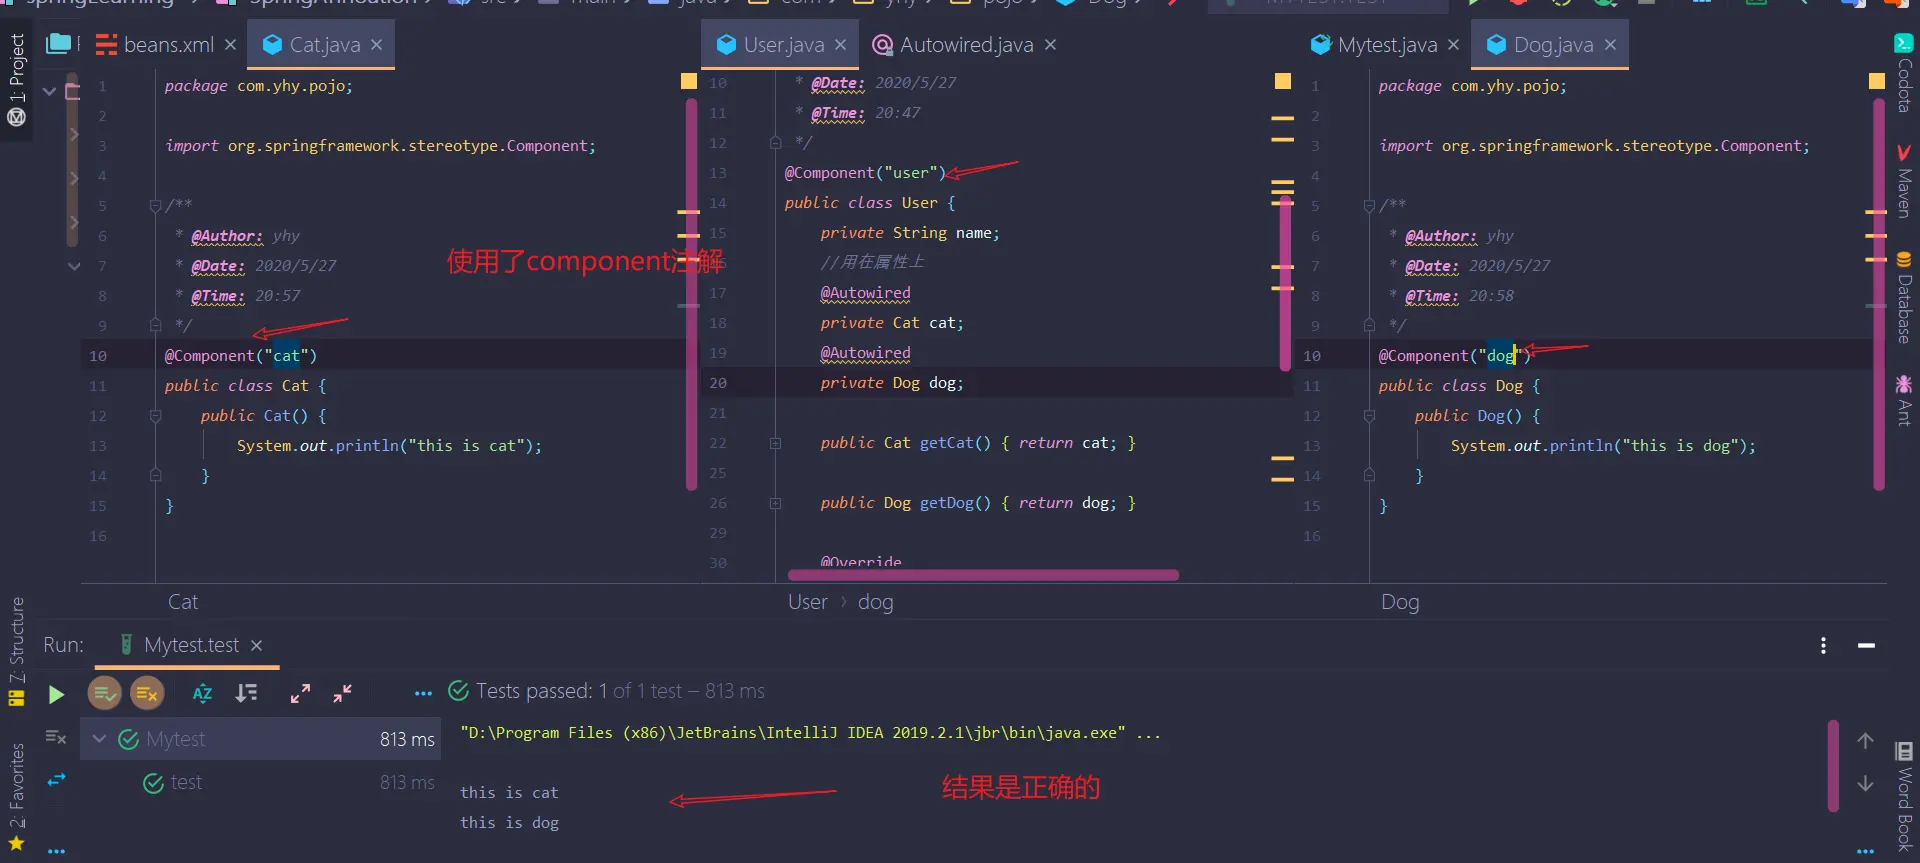Click the Cat.java inspection status indicator
The height and width of the screenshot is (863, 1920).
[x=689, y=82]
